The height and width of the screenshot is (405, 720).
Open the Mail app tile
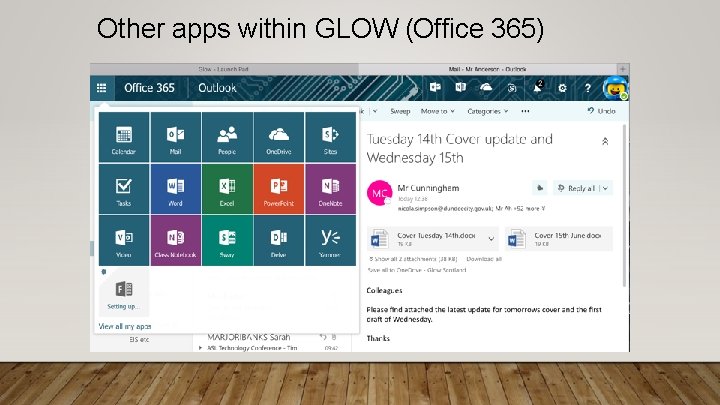(x=175, y=137)
